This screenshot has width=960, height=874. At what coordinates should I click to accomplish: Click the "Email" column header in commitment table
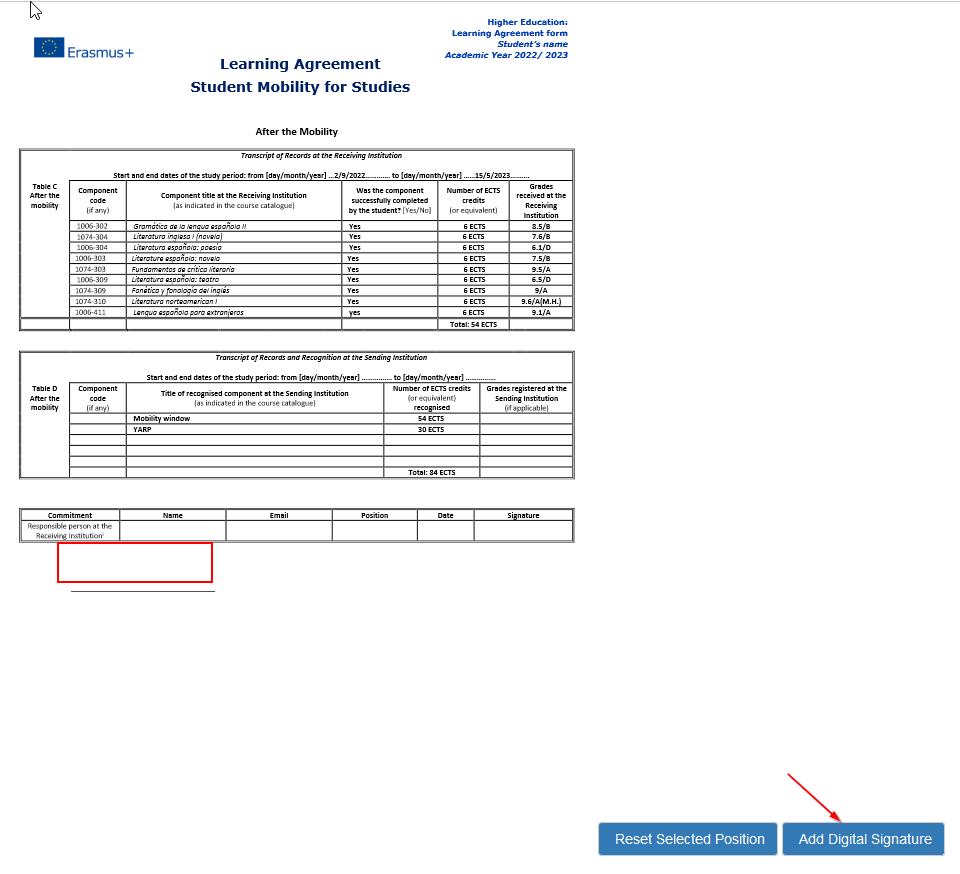click(279, 515)
